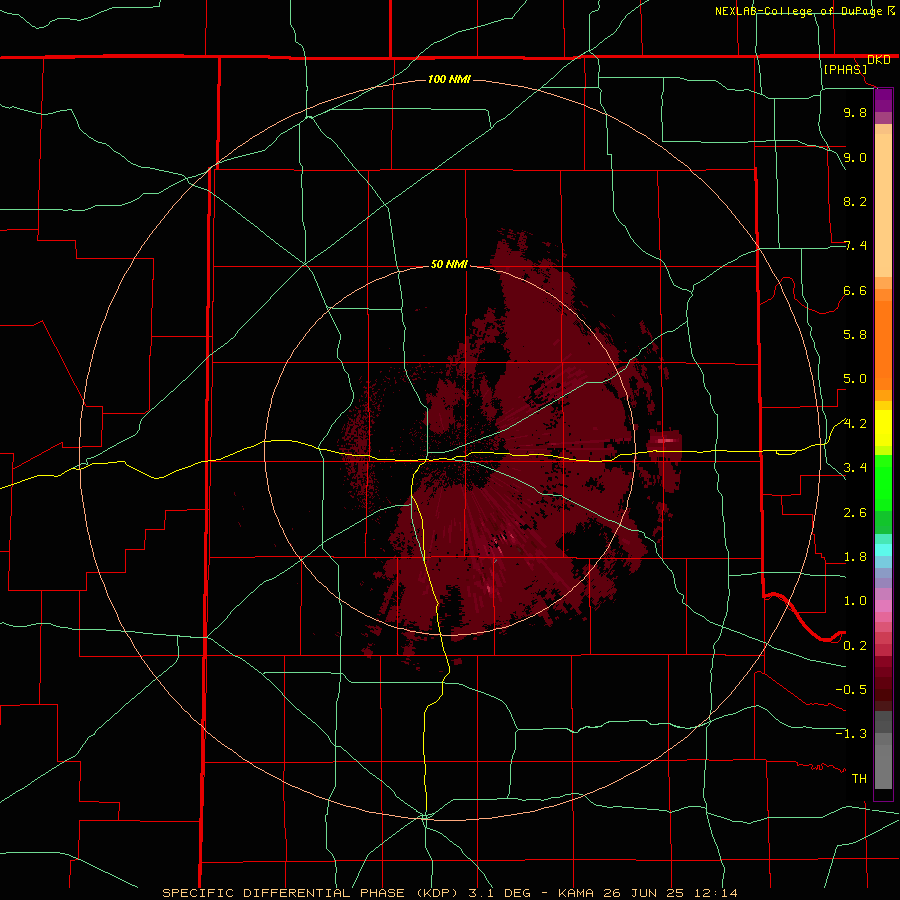Click the DKD product code label
The height and width of the screenshot is (900, 900).
click(879, 60)
